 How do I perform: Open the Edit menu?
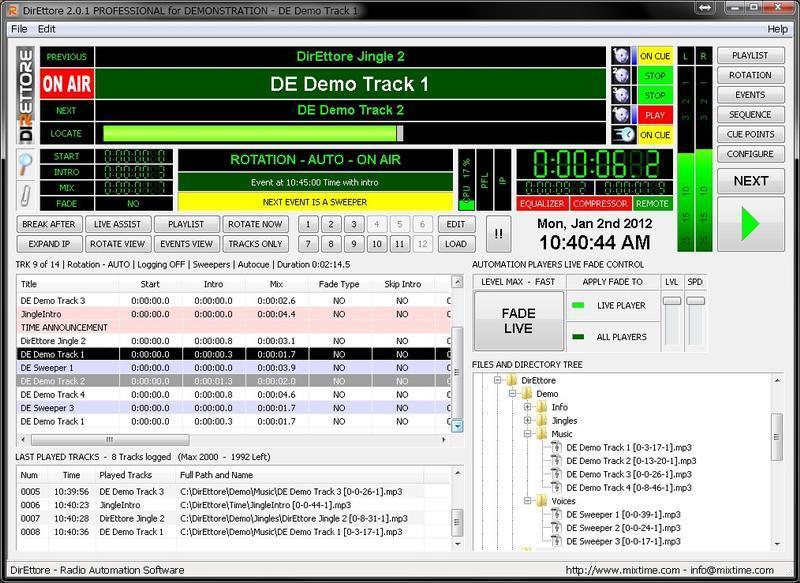(x=46, y=29)
